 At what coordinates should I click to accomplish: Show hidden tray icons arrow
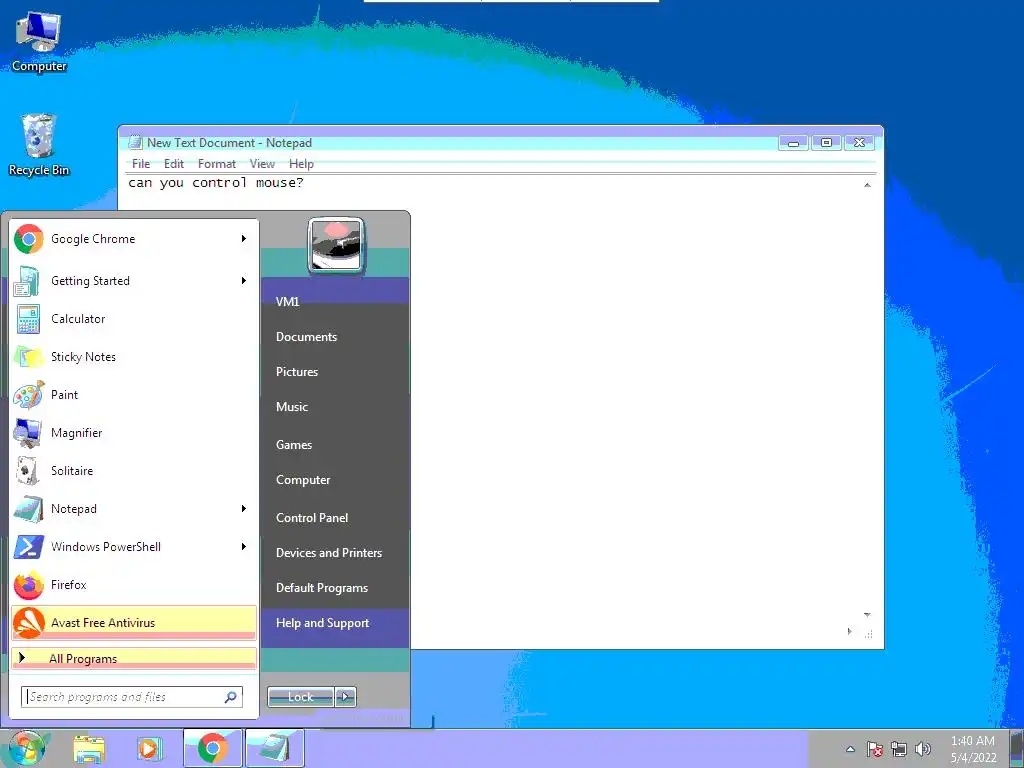(x=850, y=749)
